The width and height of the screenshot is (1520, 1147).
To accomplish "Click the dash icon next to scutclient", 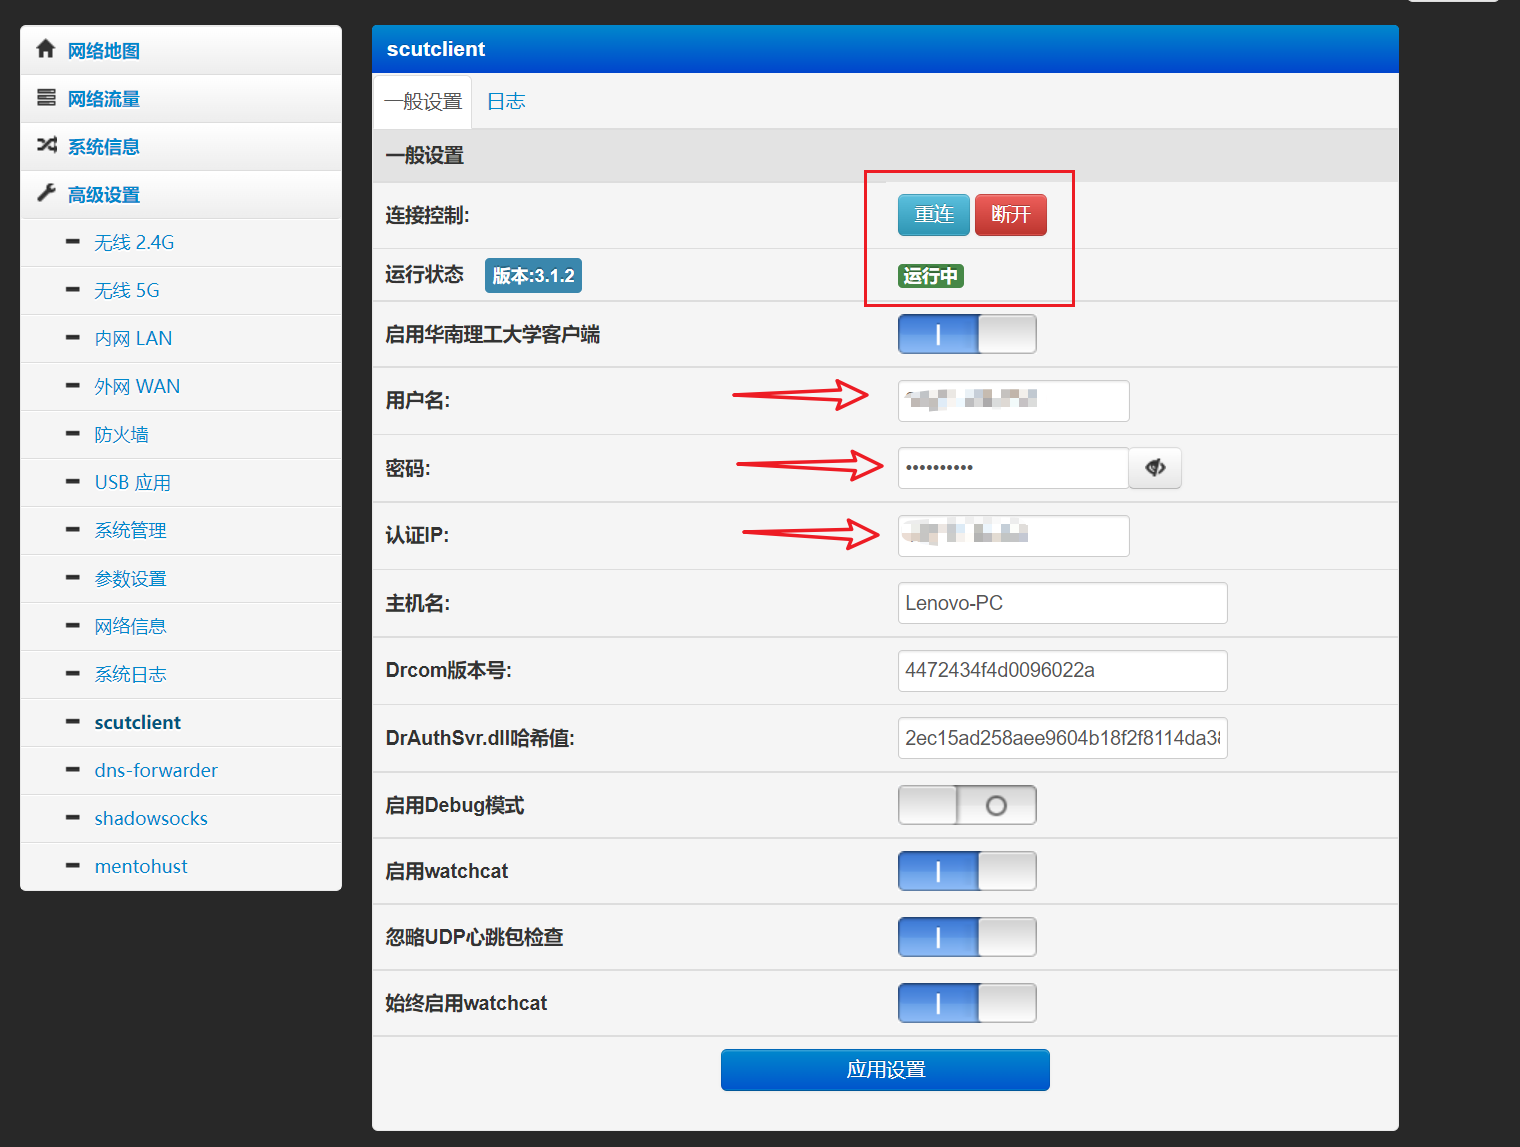I will point(70,722).
